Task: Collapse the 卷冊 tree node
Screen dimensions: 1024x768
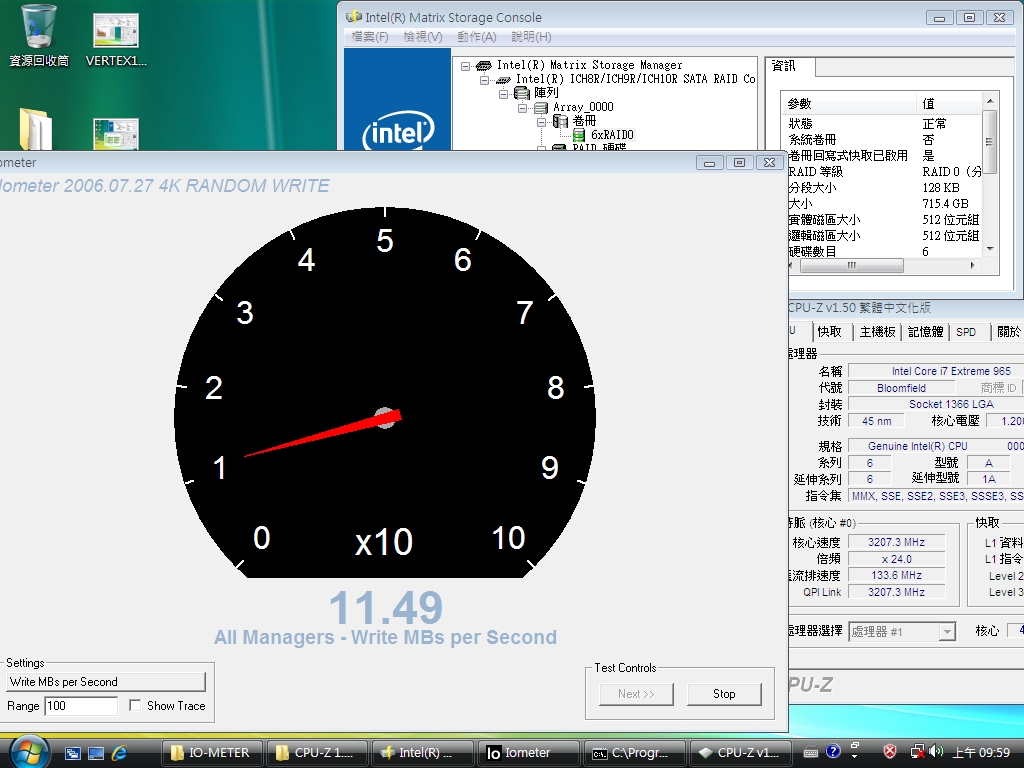Action: [541, 122]
